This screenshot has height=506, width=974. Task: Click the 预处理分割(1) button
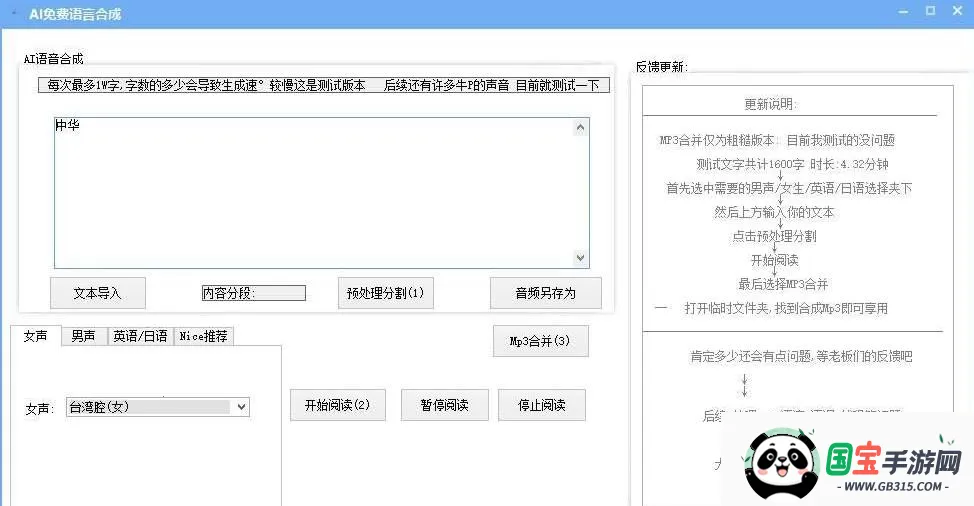click(386, 293)
